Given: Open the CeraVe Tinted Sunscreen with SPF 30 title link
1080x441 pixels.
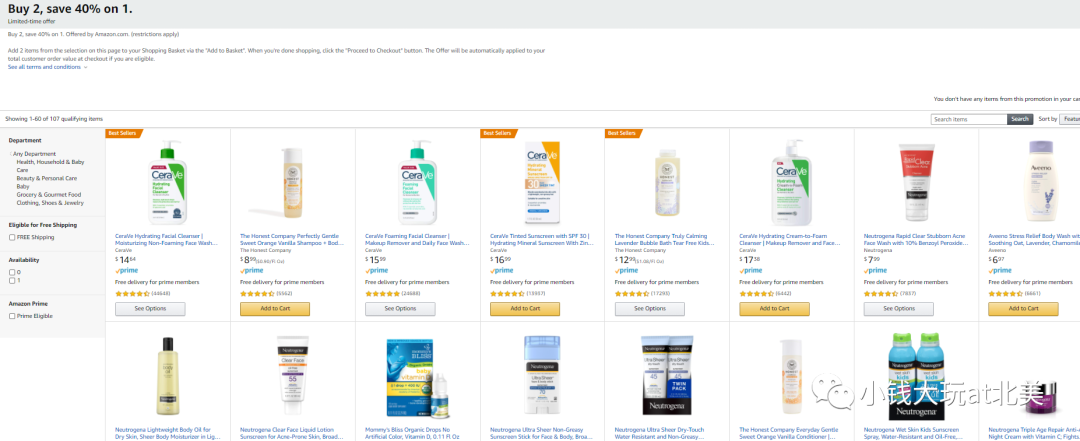Looking at the screenshot, I should coord(540,239).
